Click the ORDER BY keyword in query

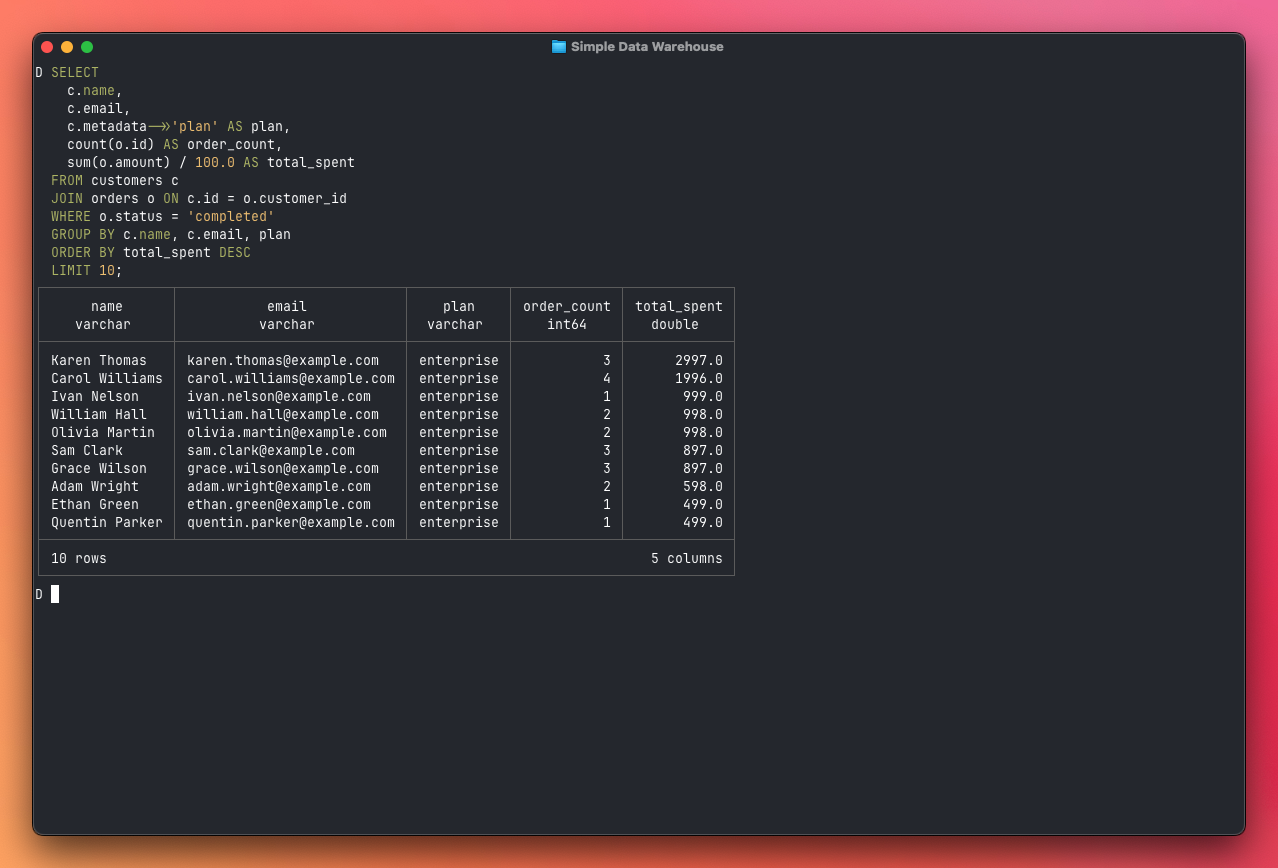(x=83, y=253)
